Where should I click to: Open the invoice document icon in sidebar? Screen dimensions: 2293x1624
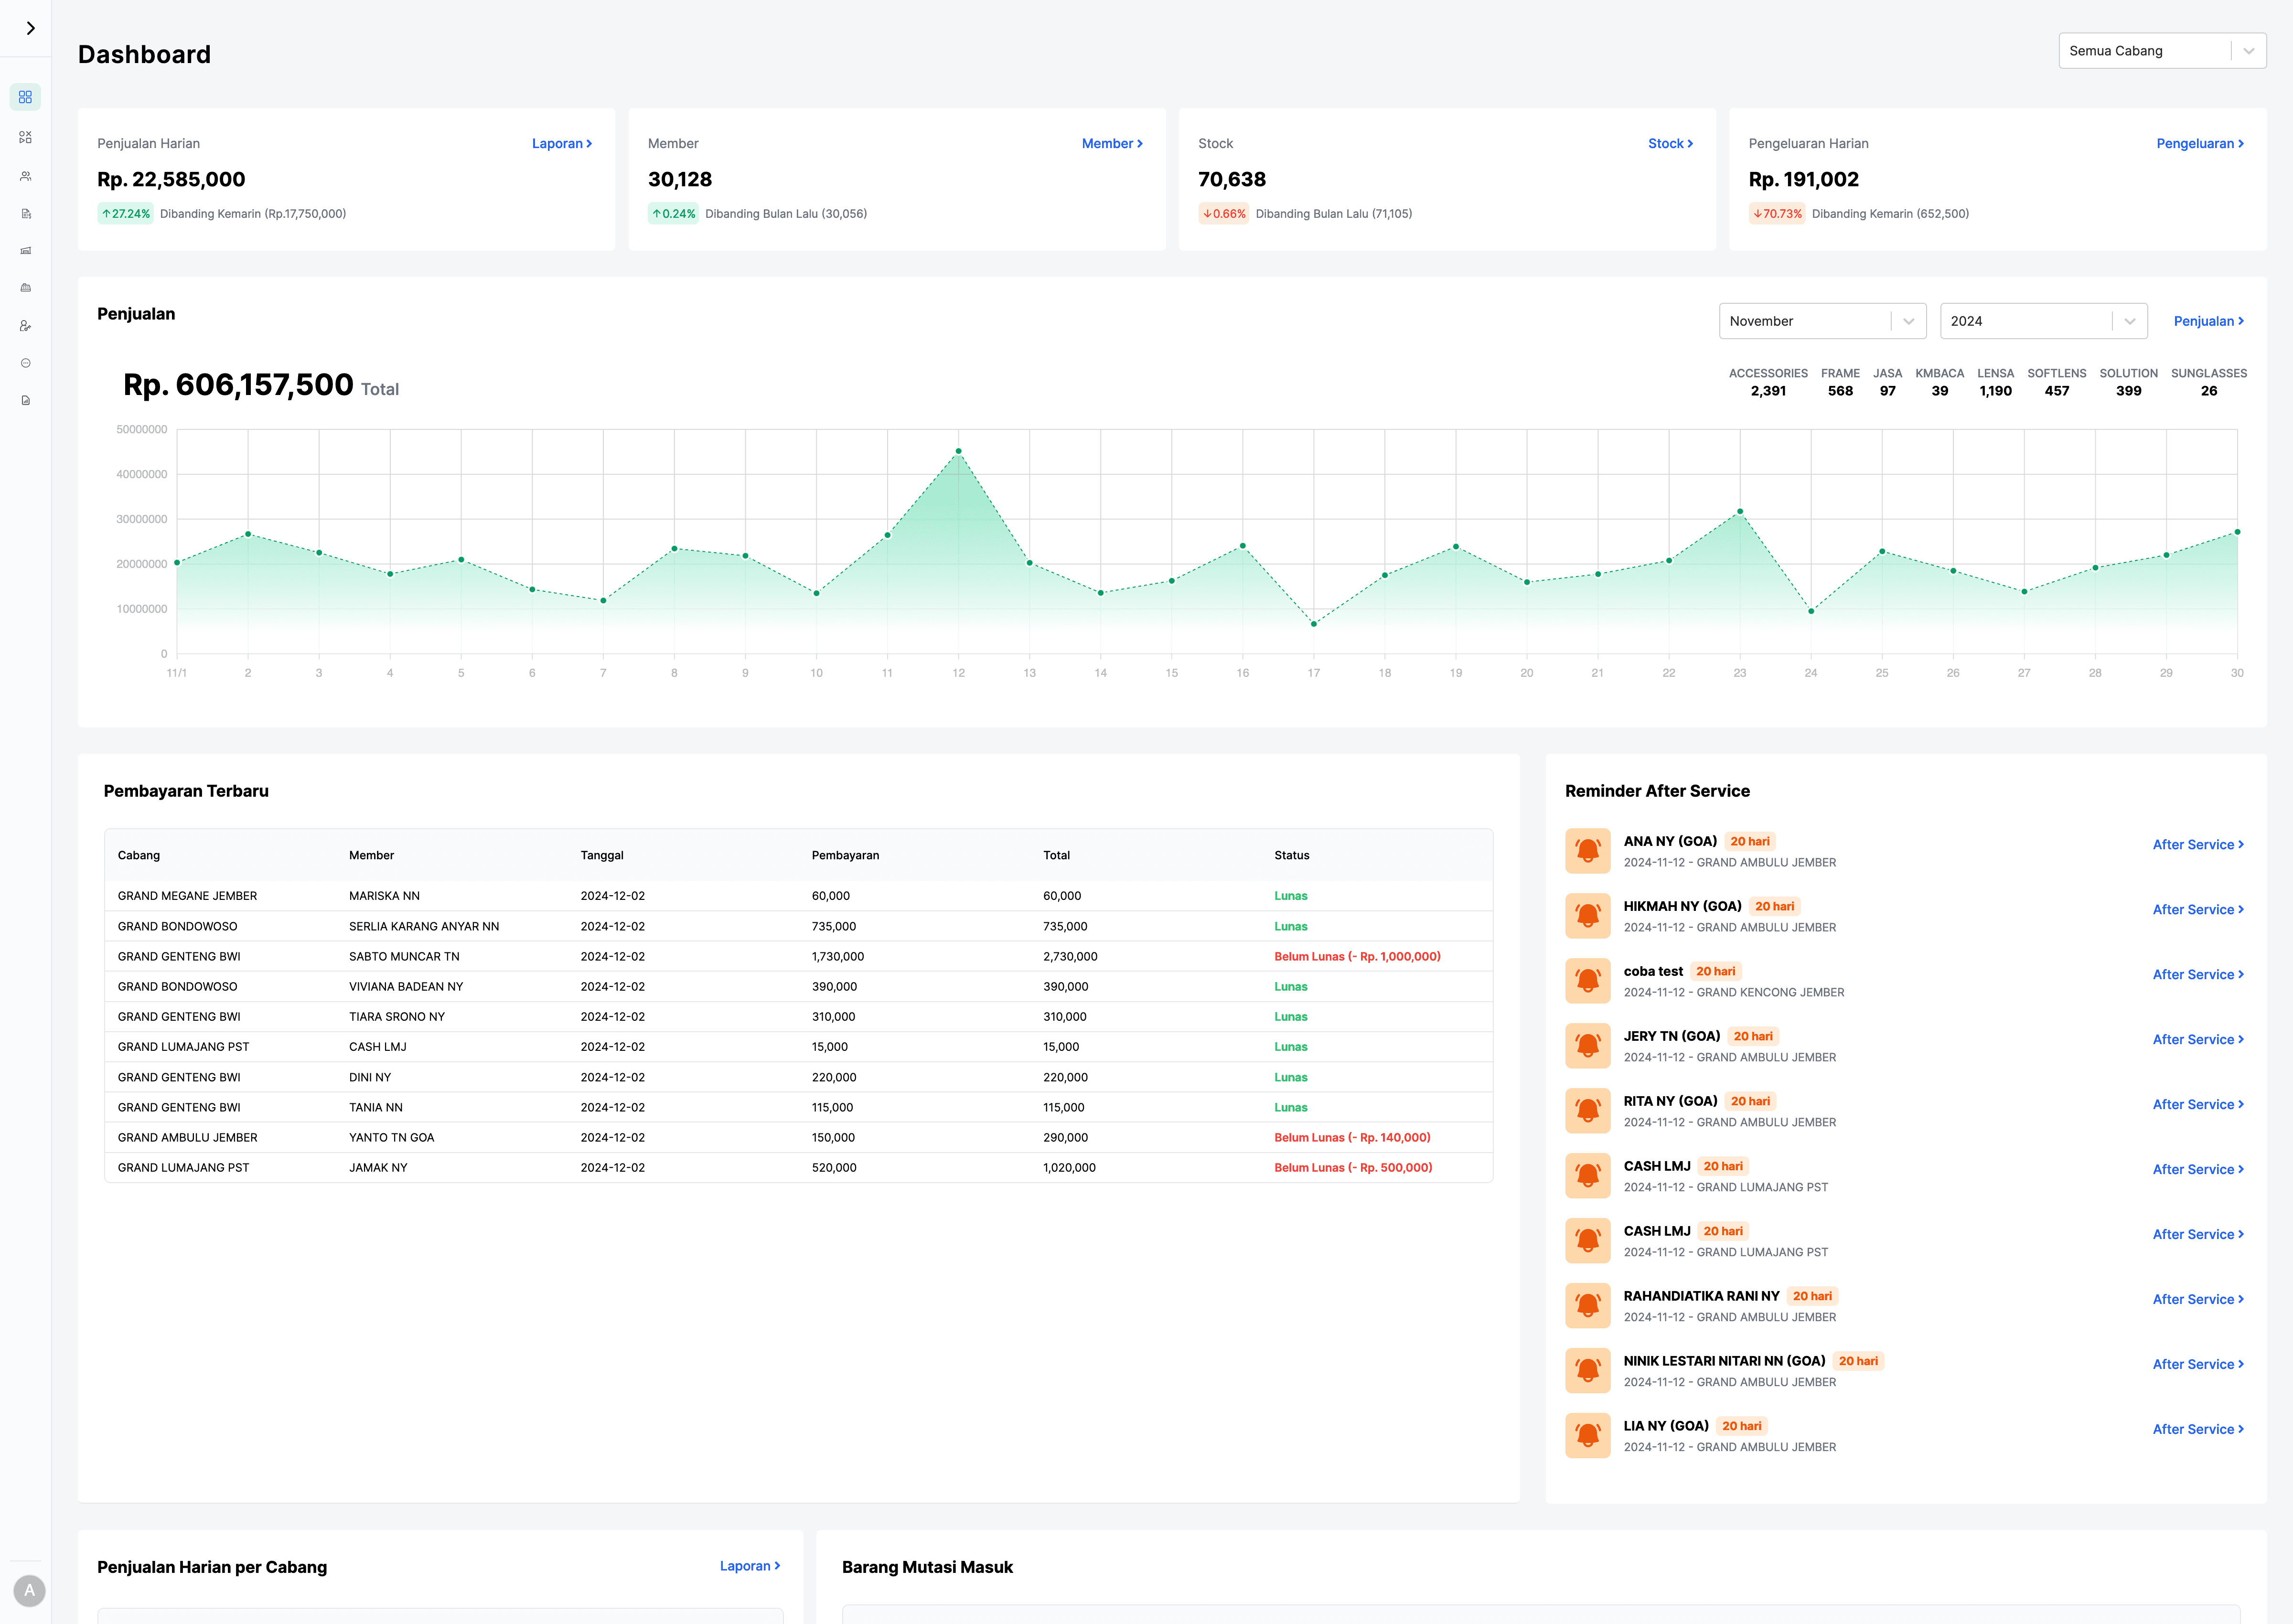click(x=25, y=213)
